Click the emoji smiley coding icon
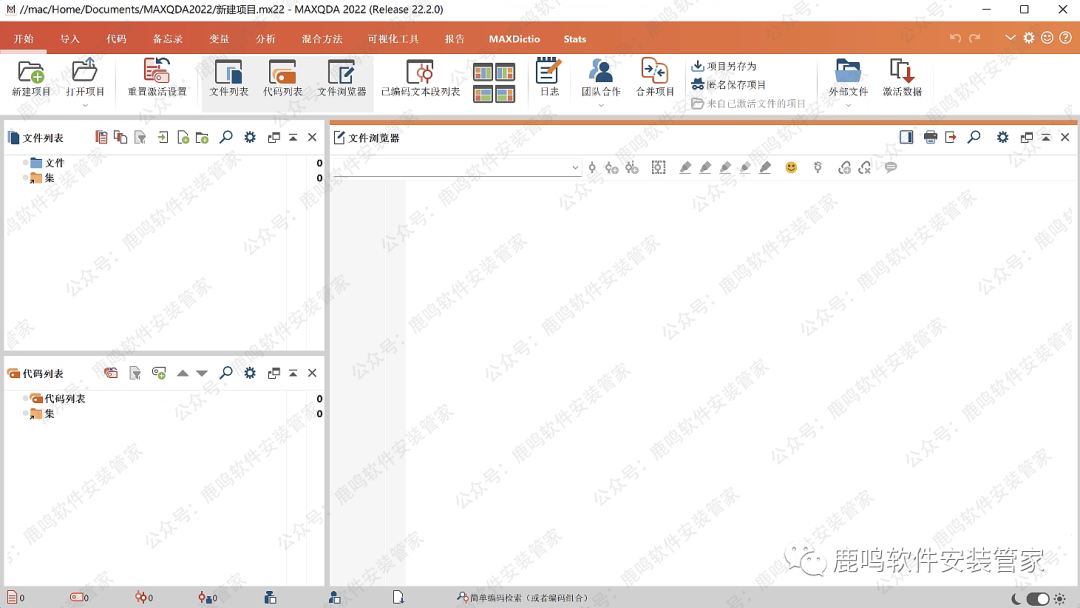The image size is (1080, 608). (791, 167)
